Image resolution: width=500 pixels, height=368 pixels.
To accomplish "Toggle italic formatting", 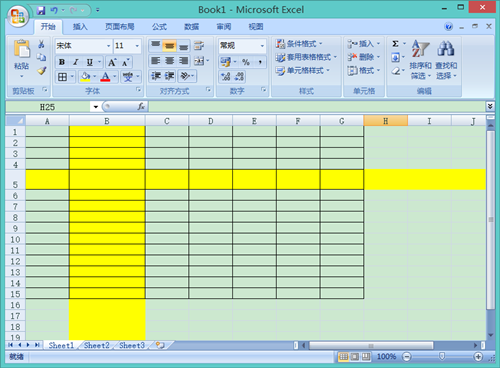I will tap(76, 62).
